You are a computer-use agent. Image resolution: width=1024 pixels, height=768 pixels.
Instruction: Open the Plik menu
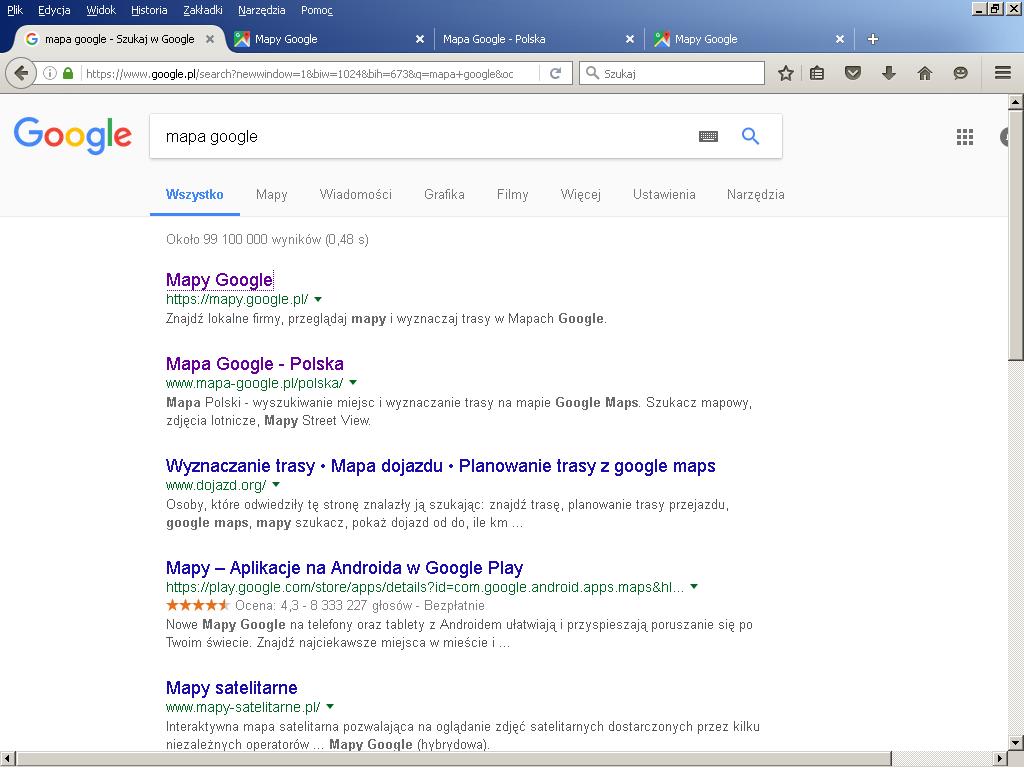tap(15, 10)
